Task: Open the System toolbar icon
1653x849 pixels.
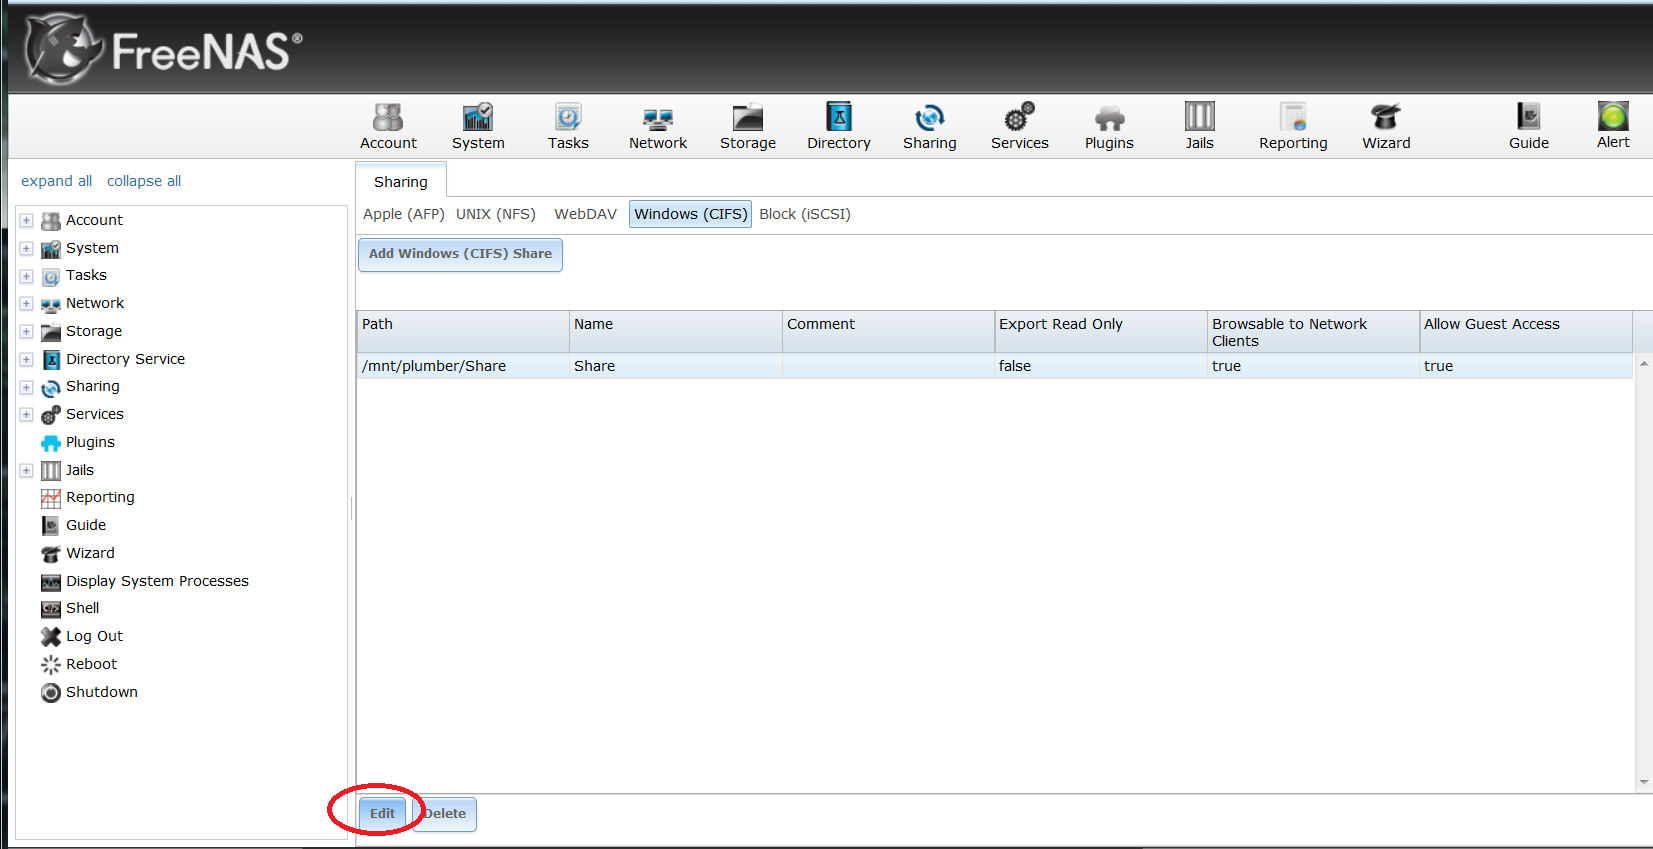Action: click(478, 118)
